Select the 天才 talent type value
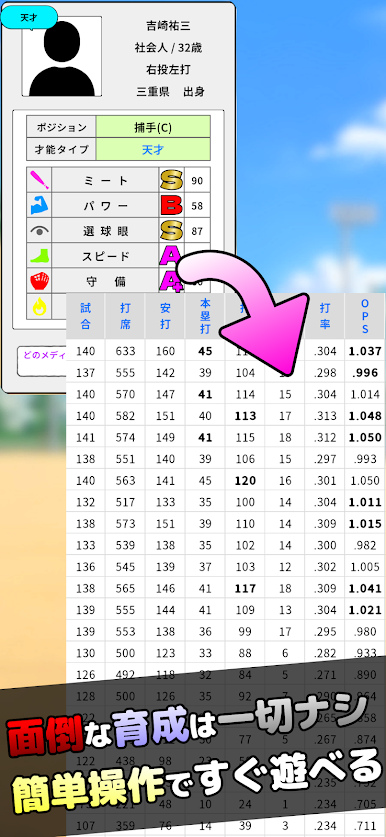Image resolution: width=386 pixels, height=837 pixels. [153, 149]
